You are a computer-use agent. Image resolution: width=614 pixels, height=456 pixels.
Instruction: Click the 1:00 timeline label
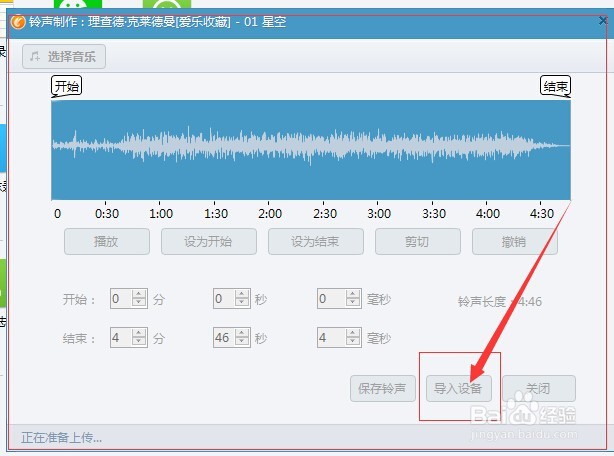pyautogui.click(x=161, y=214)
